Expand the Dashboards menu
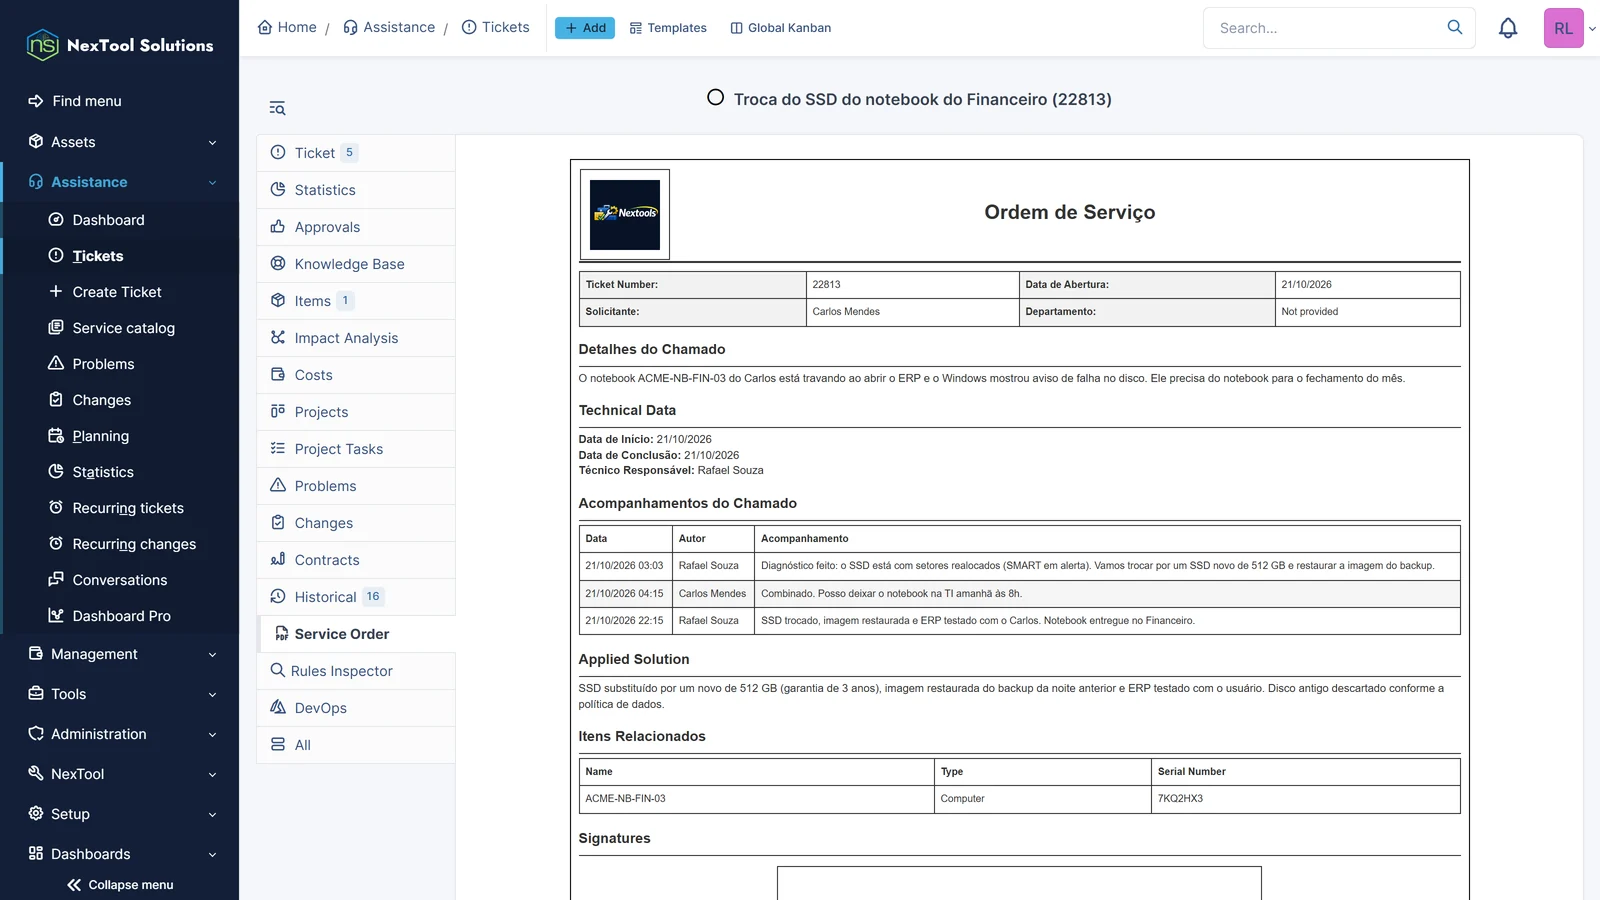This screenshot has height=900, width=1600. tap(120, 854)
